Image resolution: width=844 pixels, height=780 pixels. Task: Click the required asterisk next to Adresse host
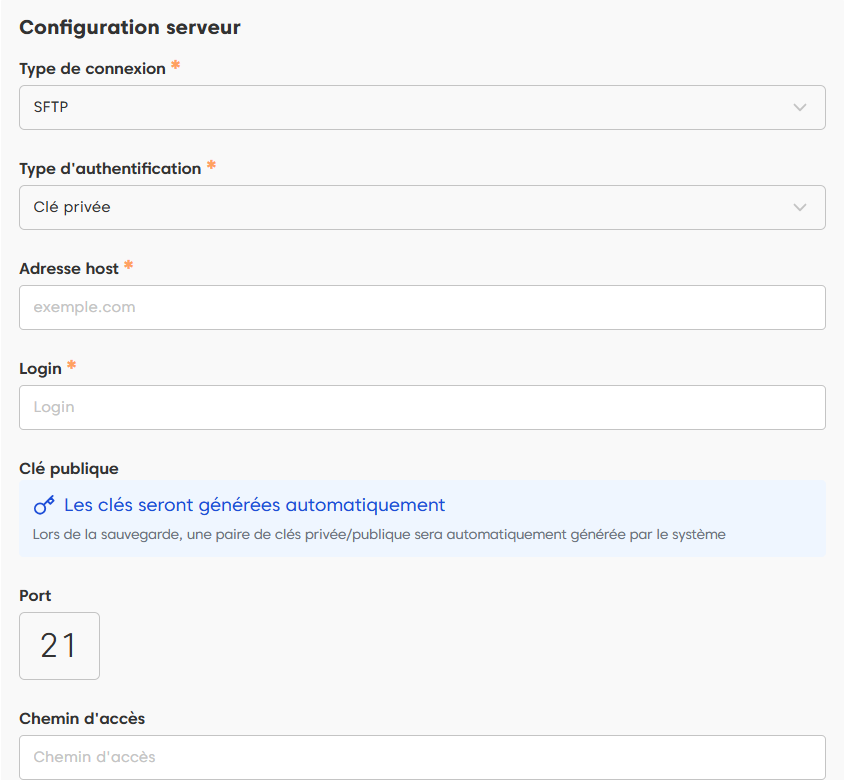pos(129,267)
